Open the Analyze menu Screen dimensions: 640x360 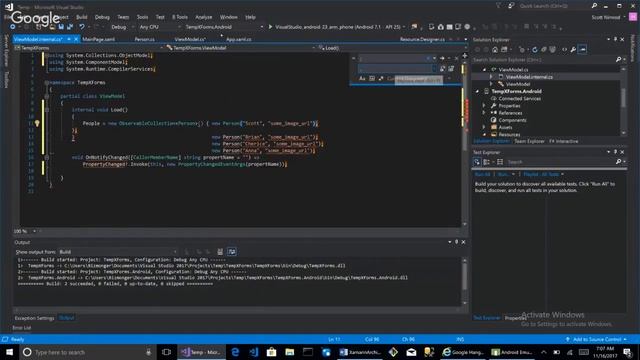coord(204,17)
